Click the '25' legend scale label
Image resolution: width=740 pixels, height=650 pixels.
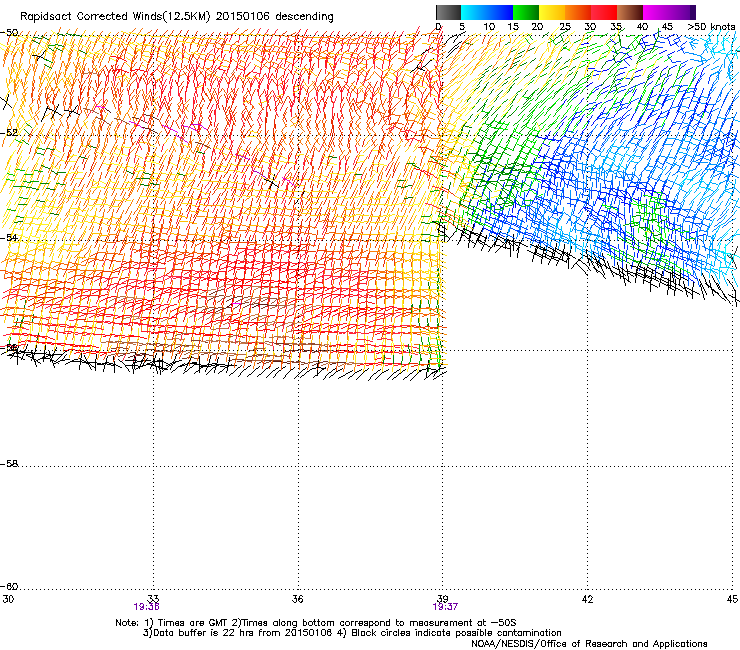click(565, 27)
